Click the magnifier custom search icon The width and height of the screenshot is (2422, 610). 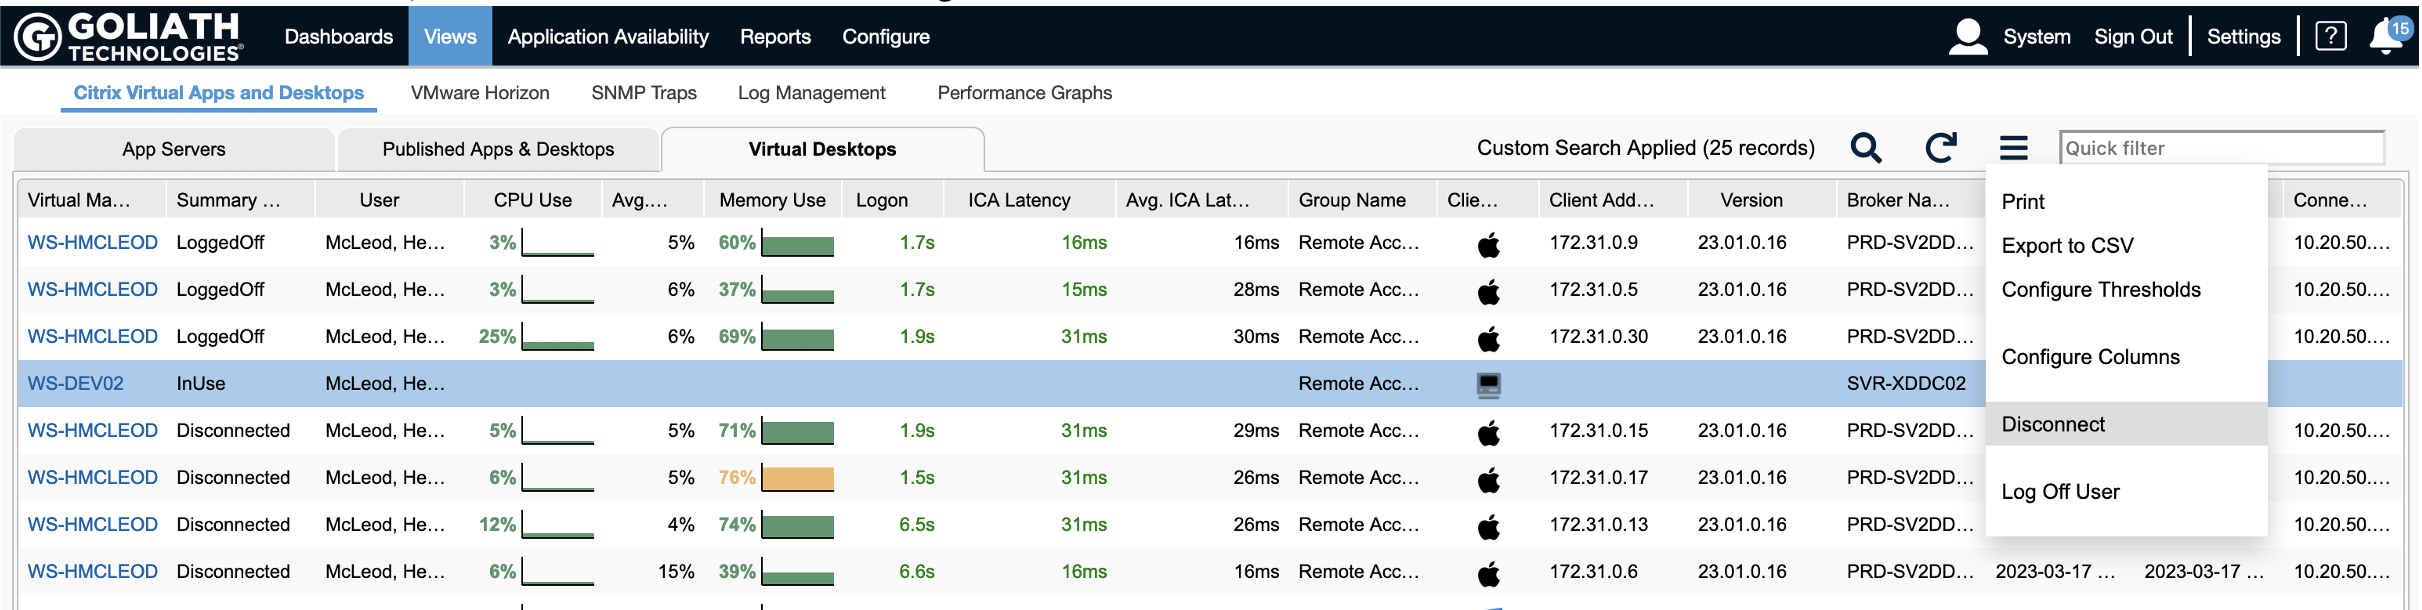click(1865, 148)
